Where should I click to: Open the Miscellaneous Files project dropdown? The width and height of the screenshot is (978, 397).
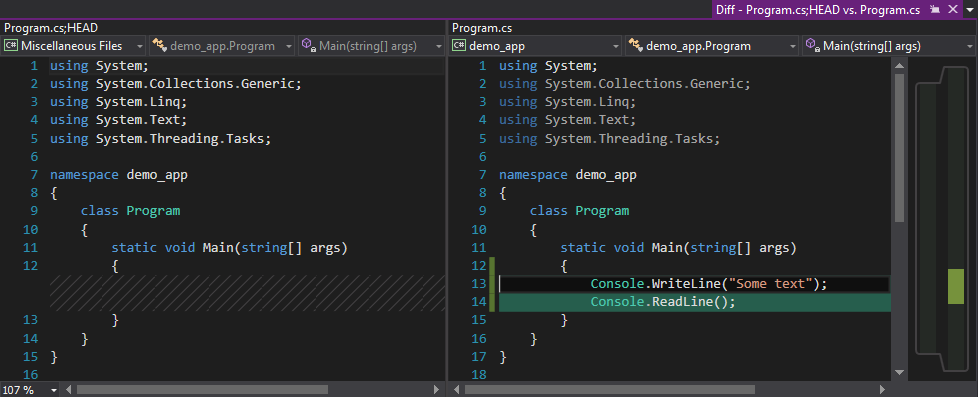pos(74,46)
